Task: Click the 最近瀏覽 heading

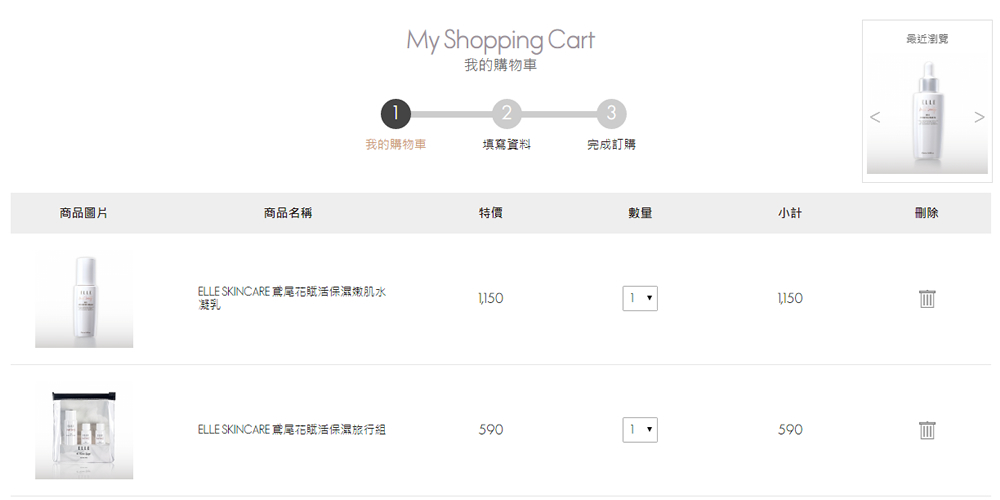Action: coord(927,39)
